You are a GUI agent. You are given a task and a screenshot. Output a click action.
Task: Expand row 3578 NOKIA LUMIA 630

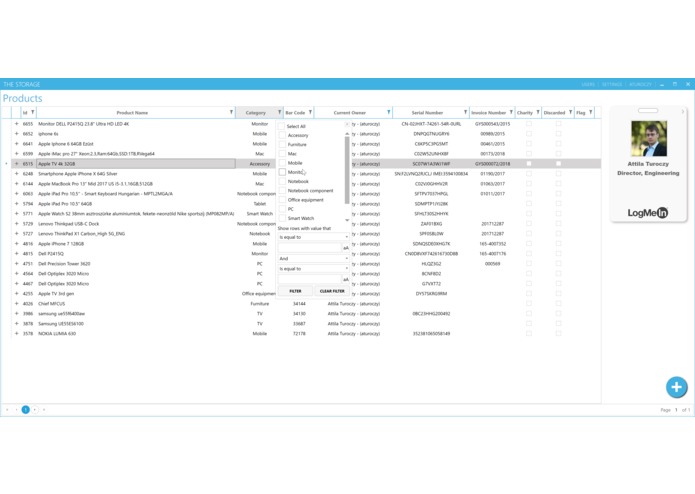pyautogui.click(x=16, y=333)
